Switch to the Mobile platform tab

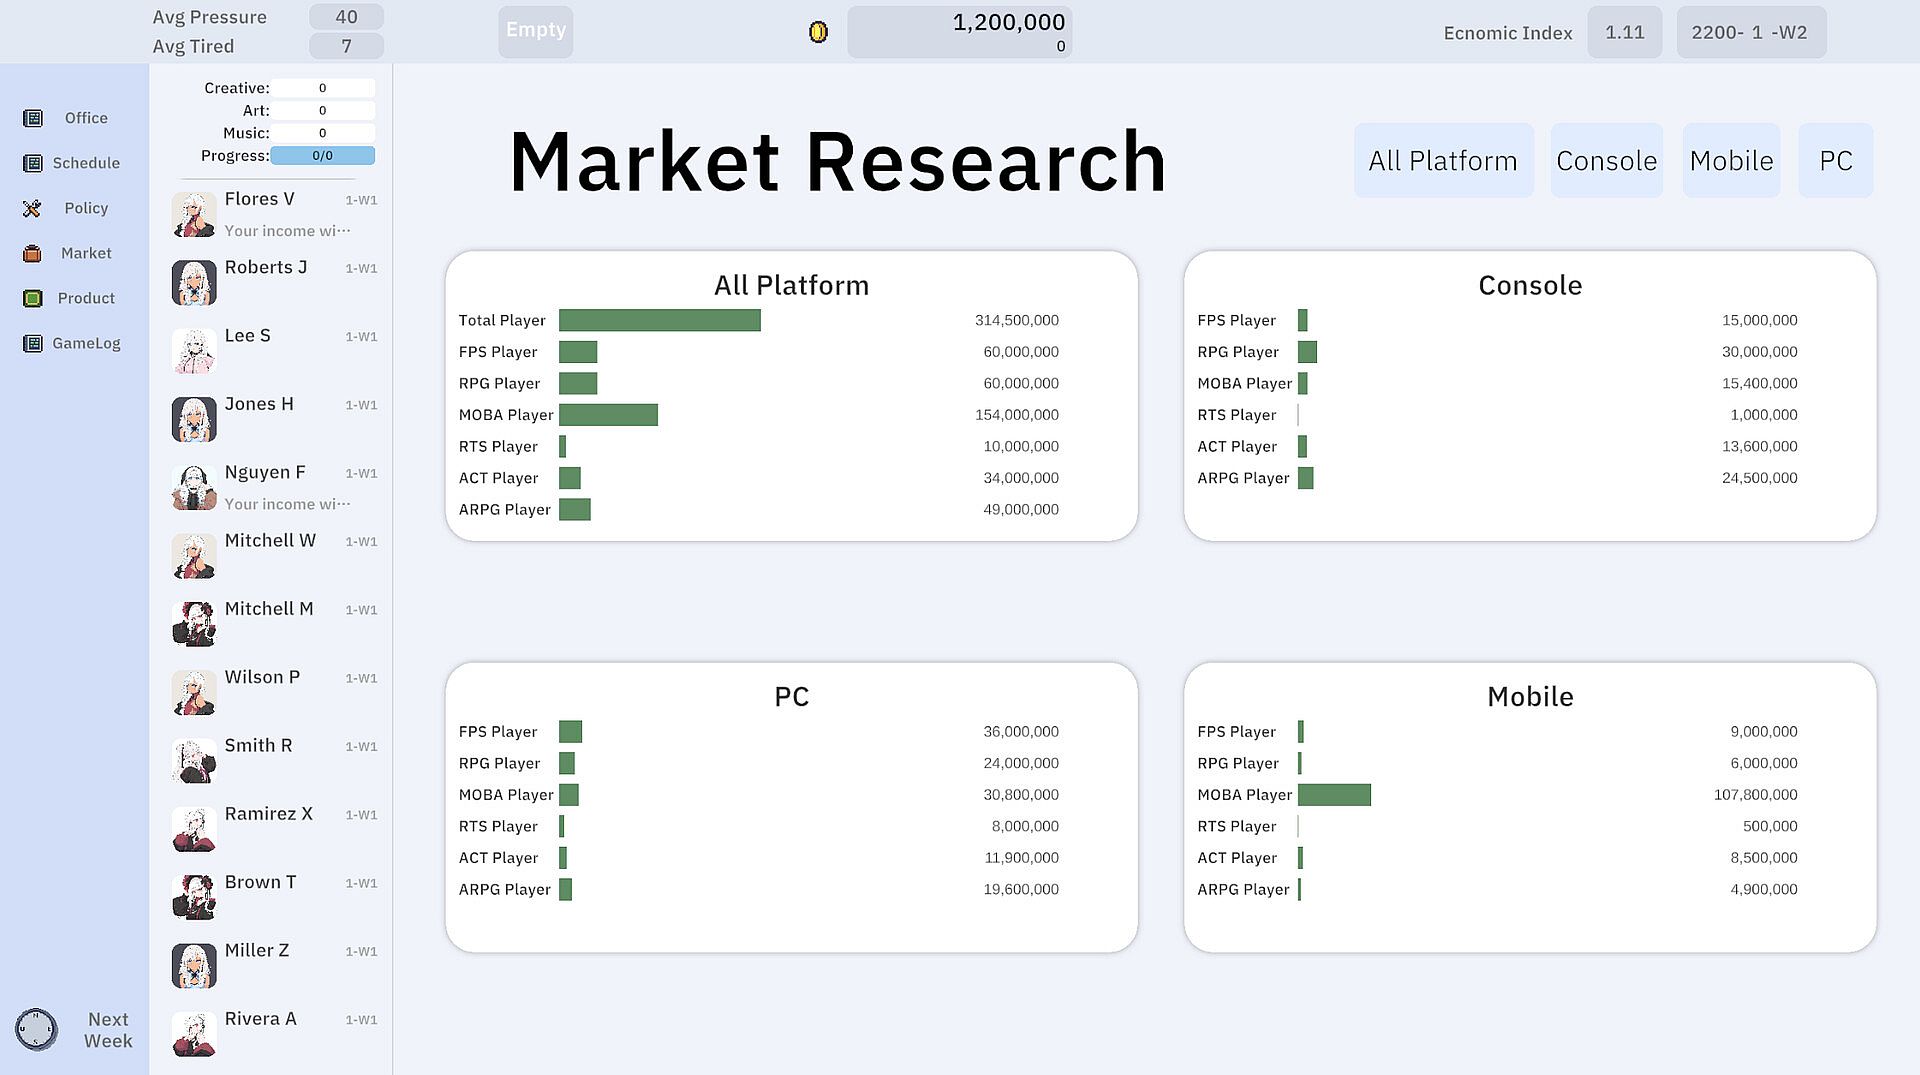coord(1731,161)
